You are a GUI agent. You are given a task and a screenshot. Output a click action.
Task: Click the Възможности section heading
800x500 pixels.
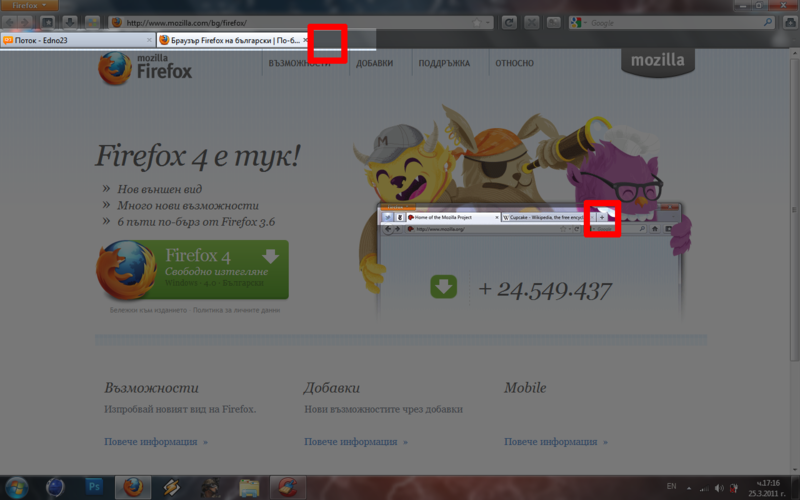pyautogui.click(x=151, y=388)
